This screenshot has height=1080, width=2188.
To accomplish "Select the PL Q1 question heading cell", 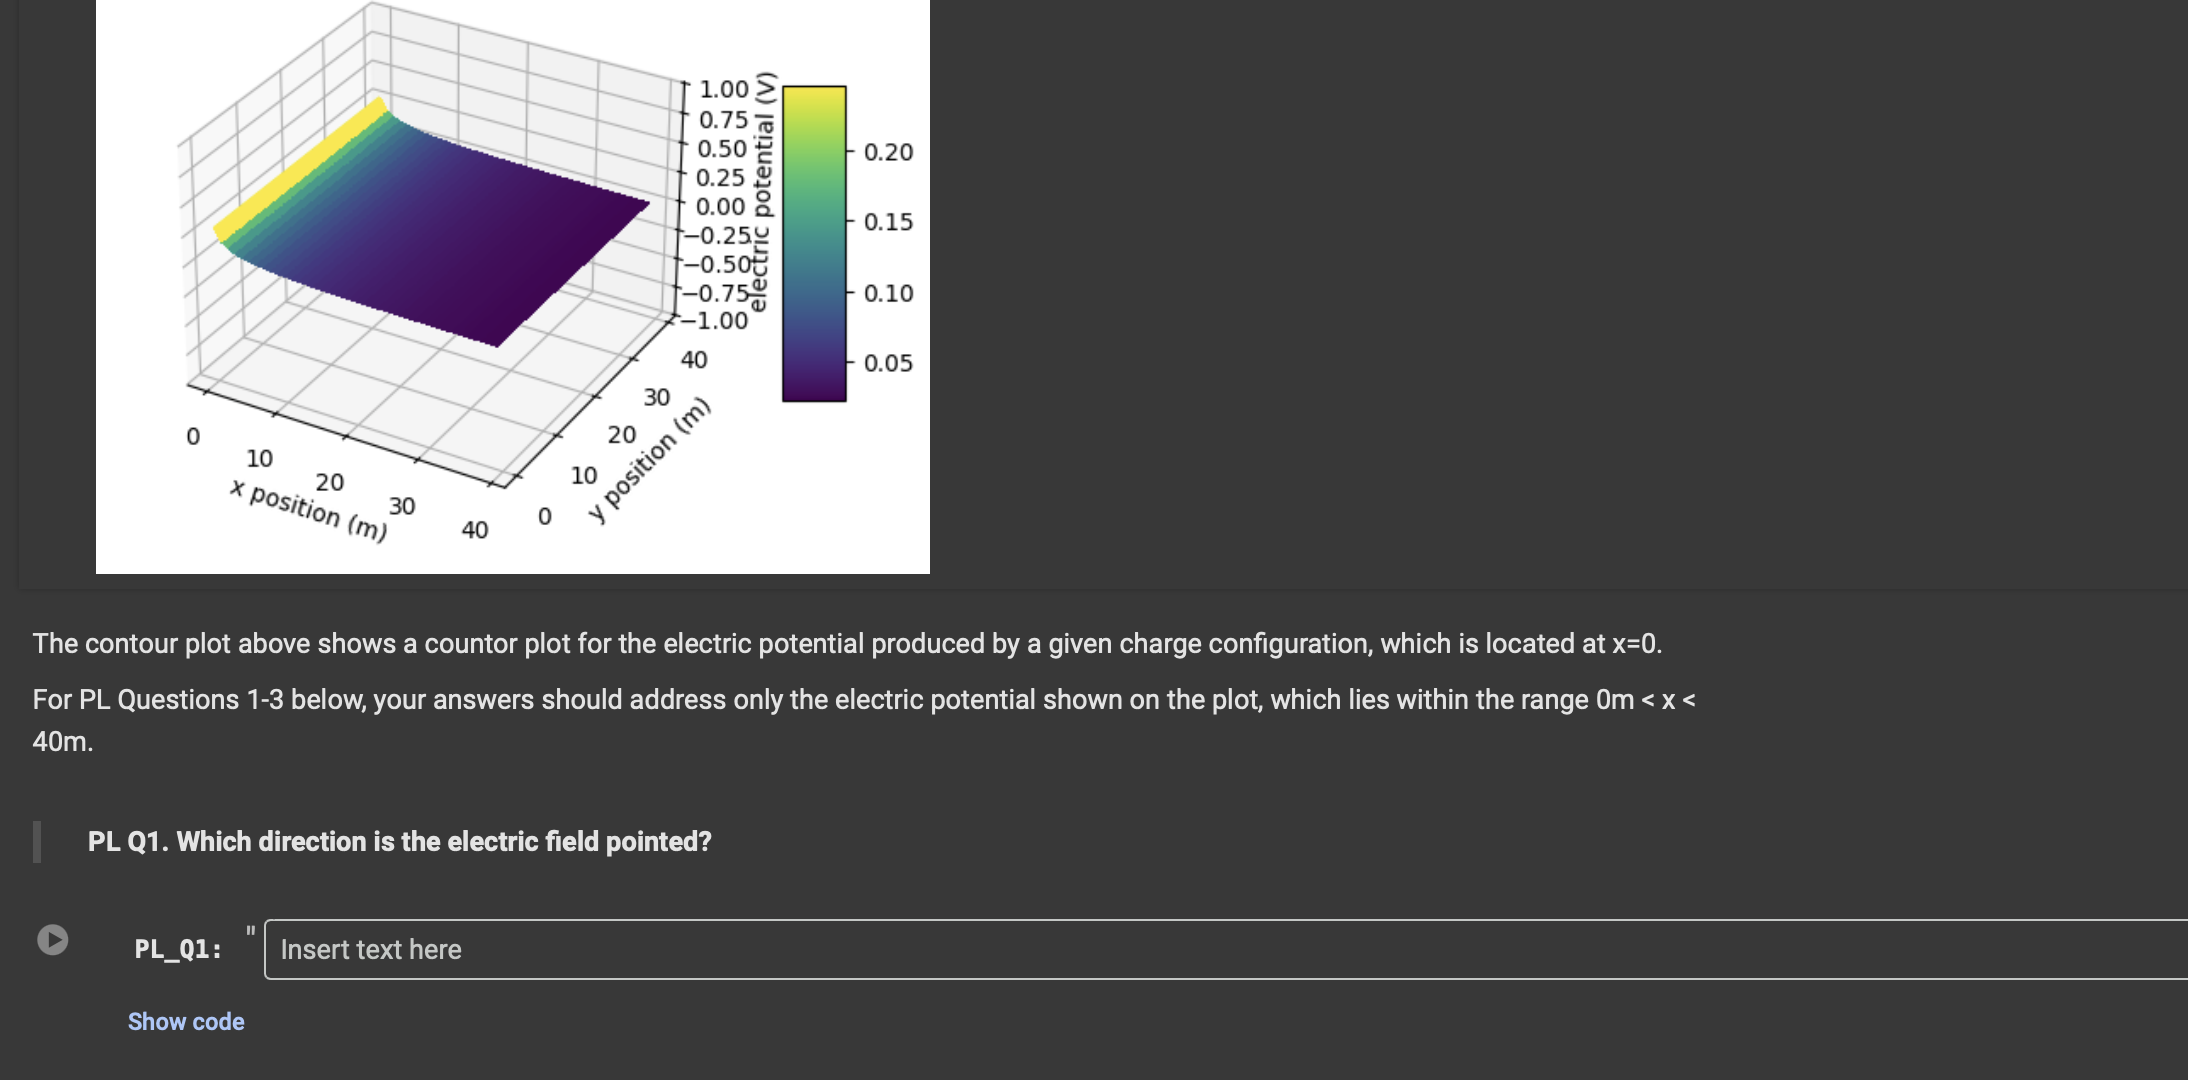I will click(x=399, y=841).
